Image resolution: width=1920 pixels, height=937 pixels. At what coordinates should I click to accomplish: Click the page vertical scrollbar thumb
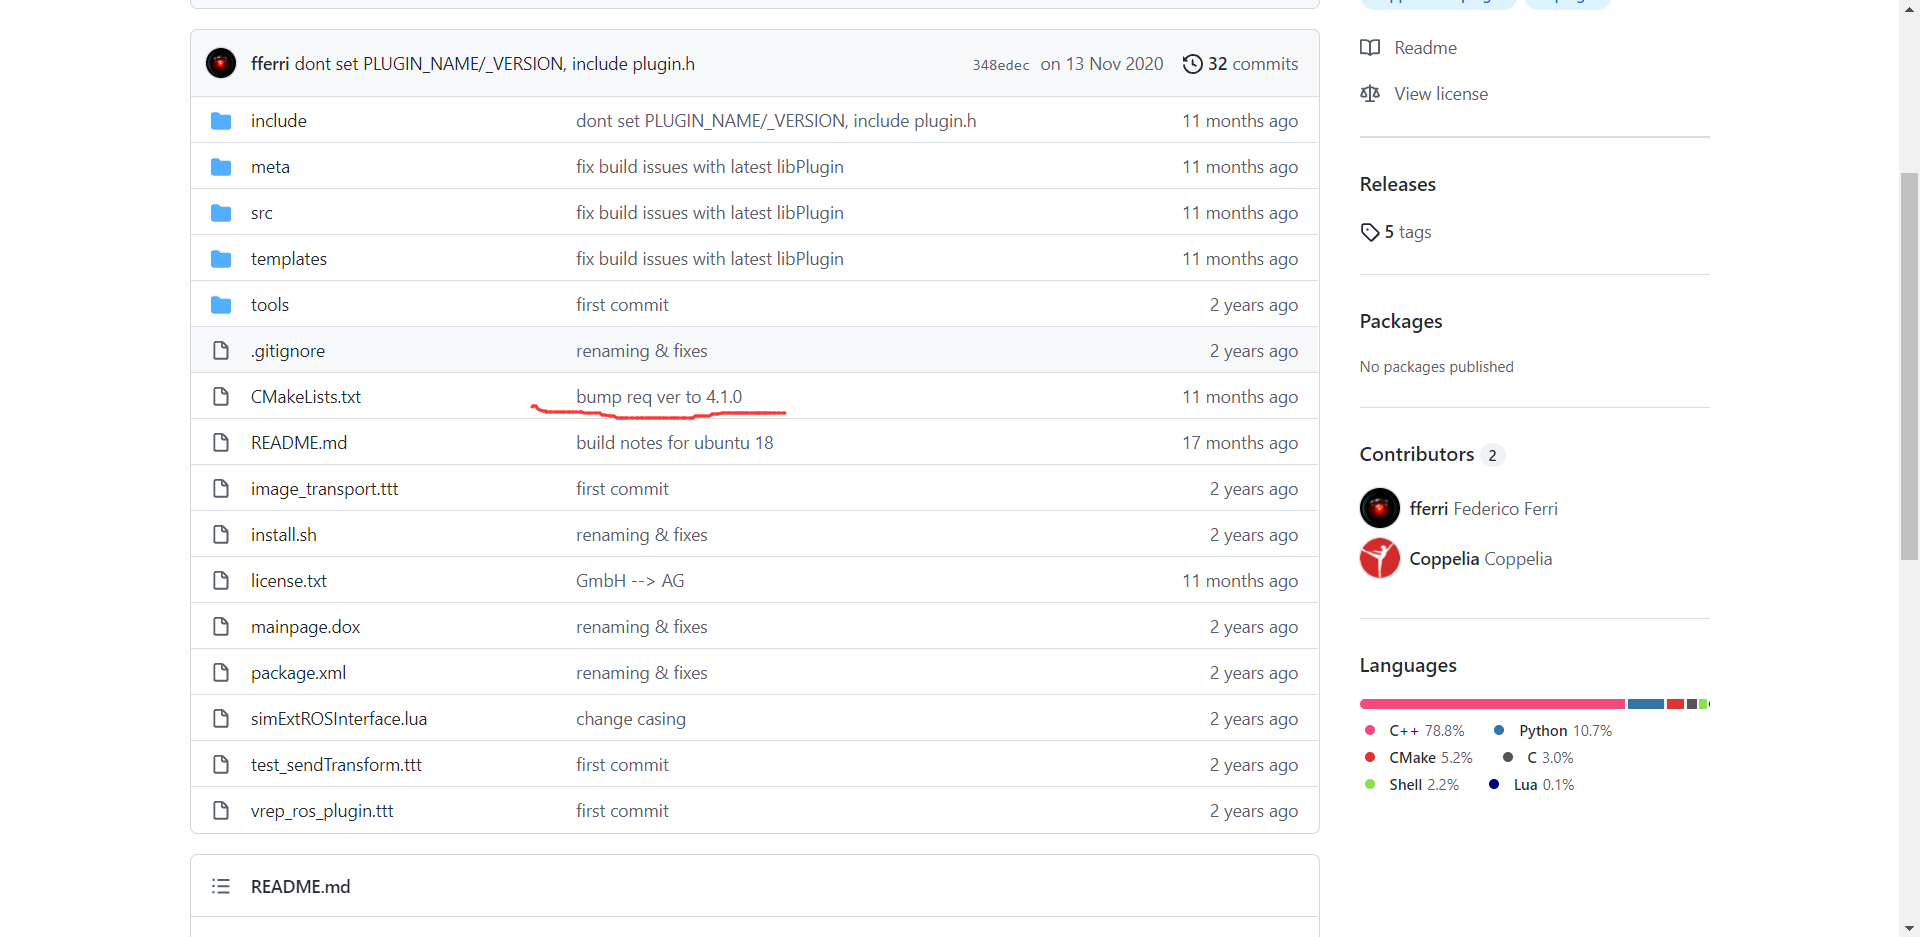pos(1909,366)
